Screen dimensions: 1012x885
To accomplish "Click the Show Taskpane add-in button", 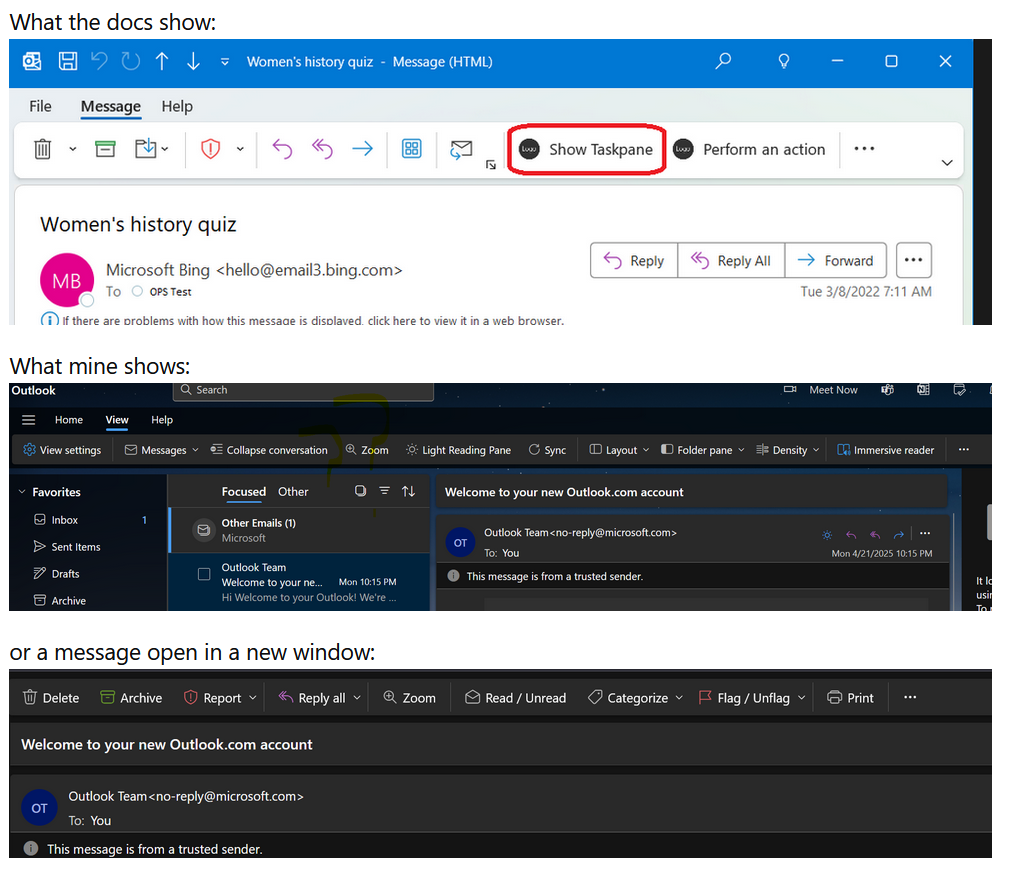I will click(x=587, y=149).
